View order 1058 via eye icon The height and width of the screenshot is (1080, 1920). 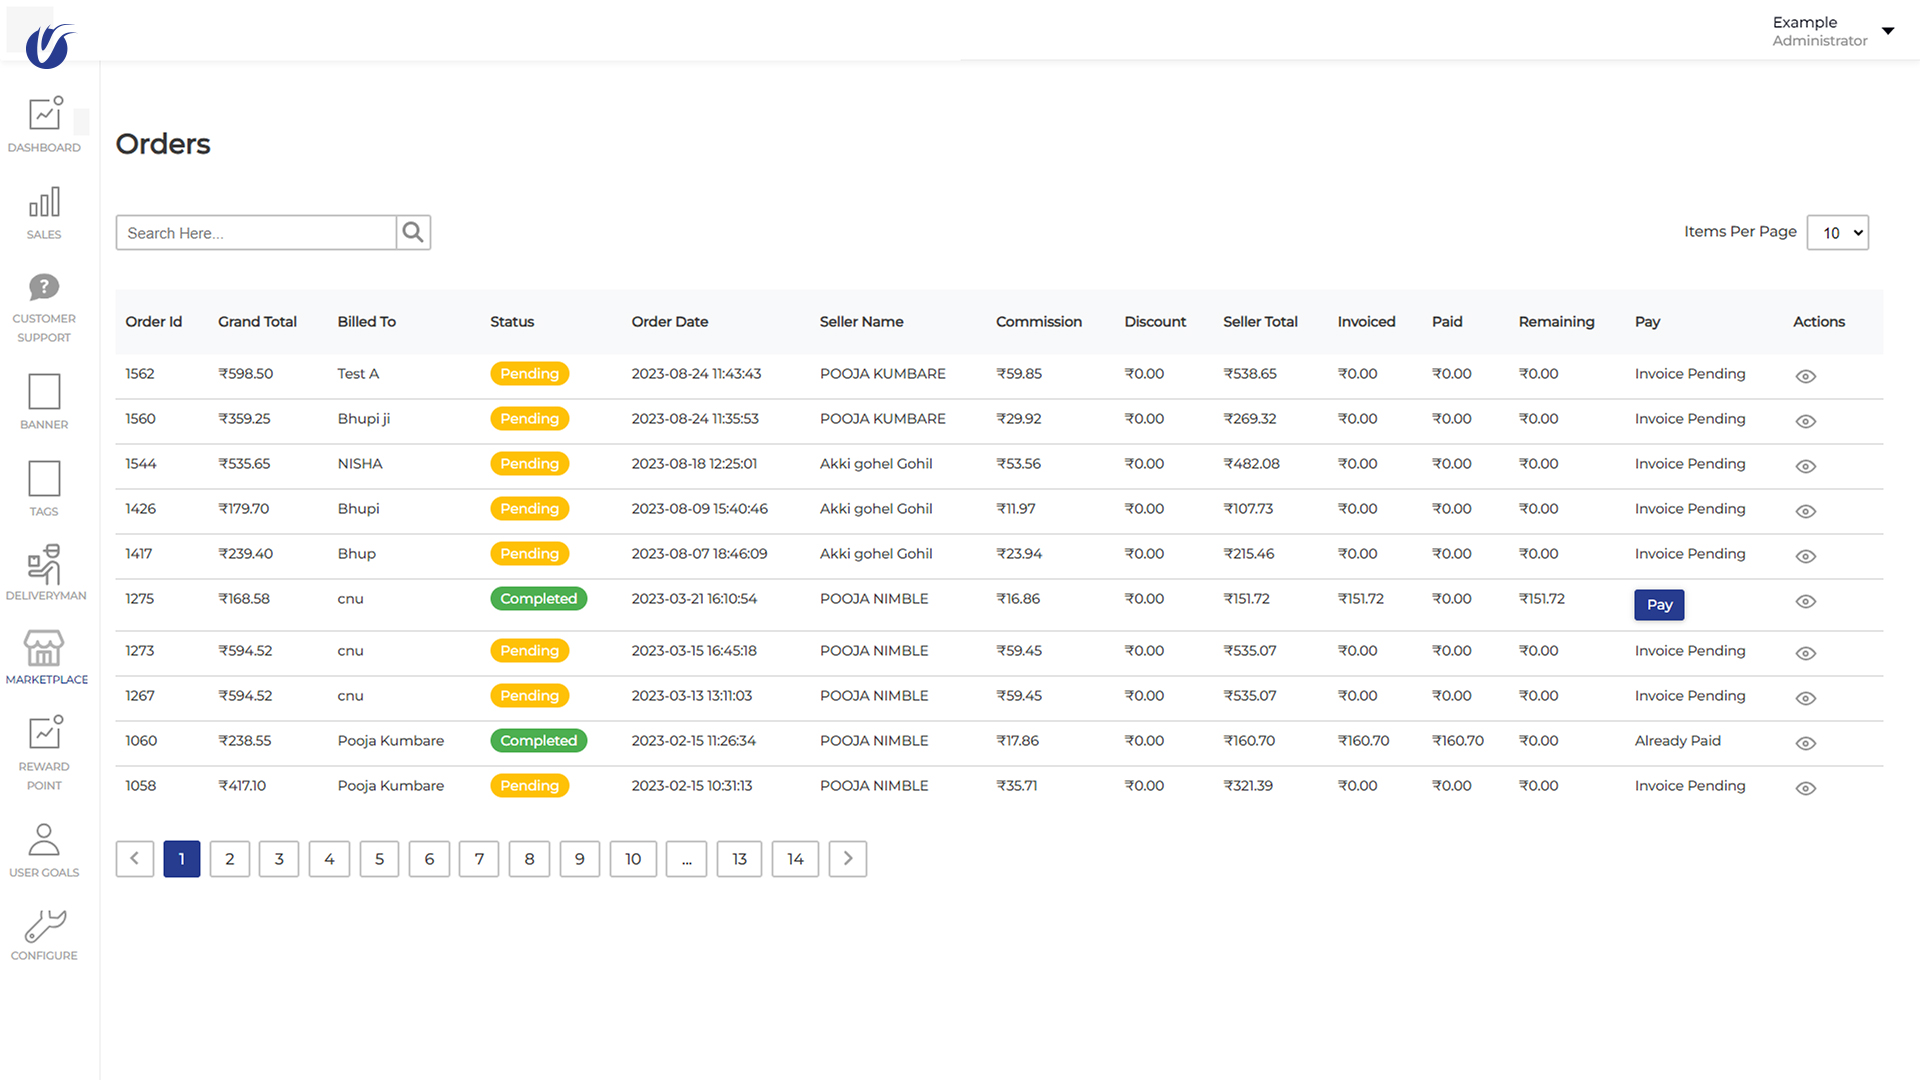tap(1805, 788)
